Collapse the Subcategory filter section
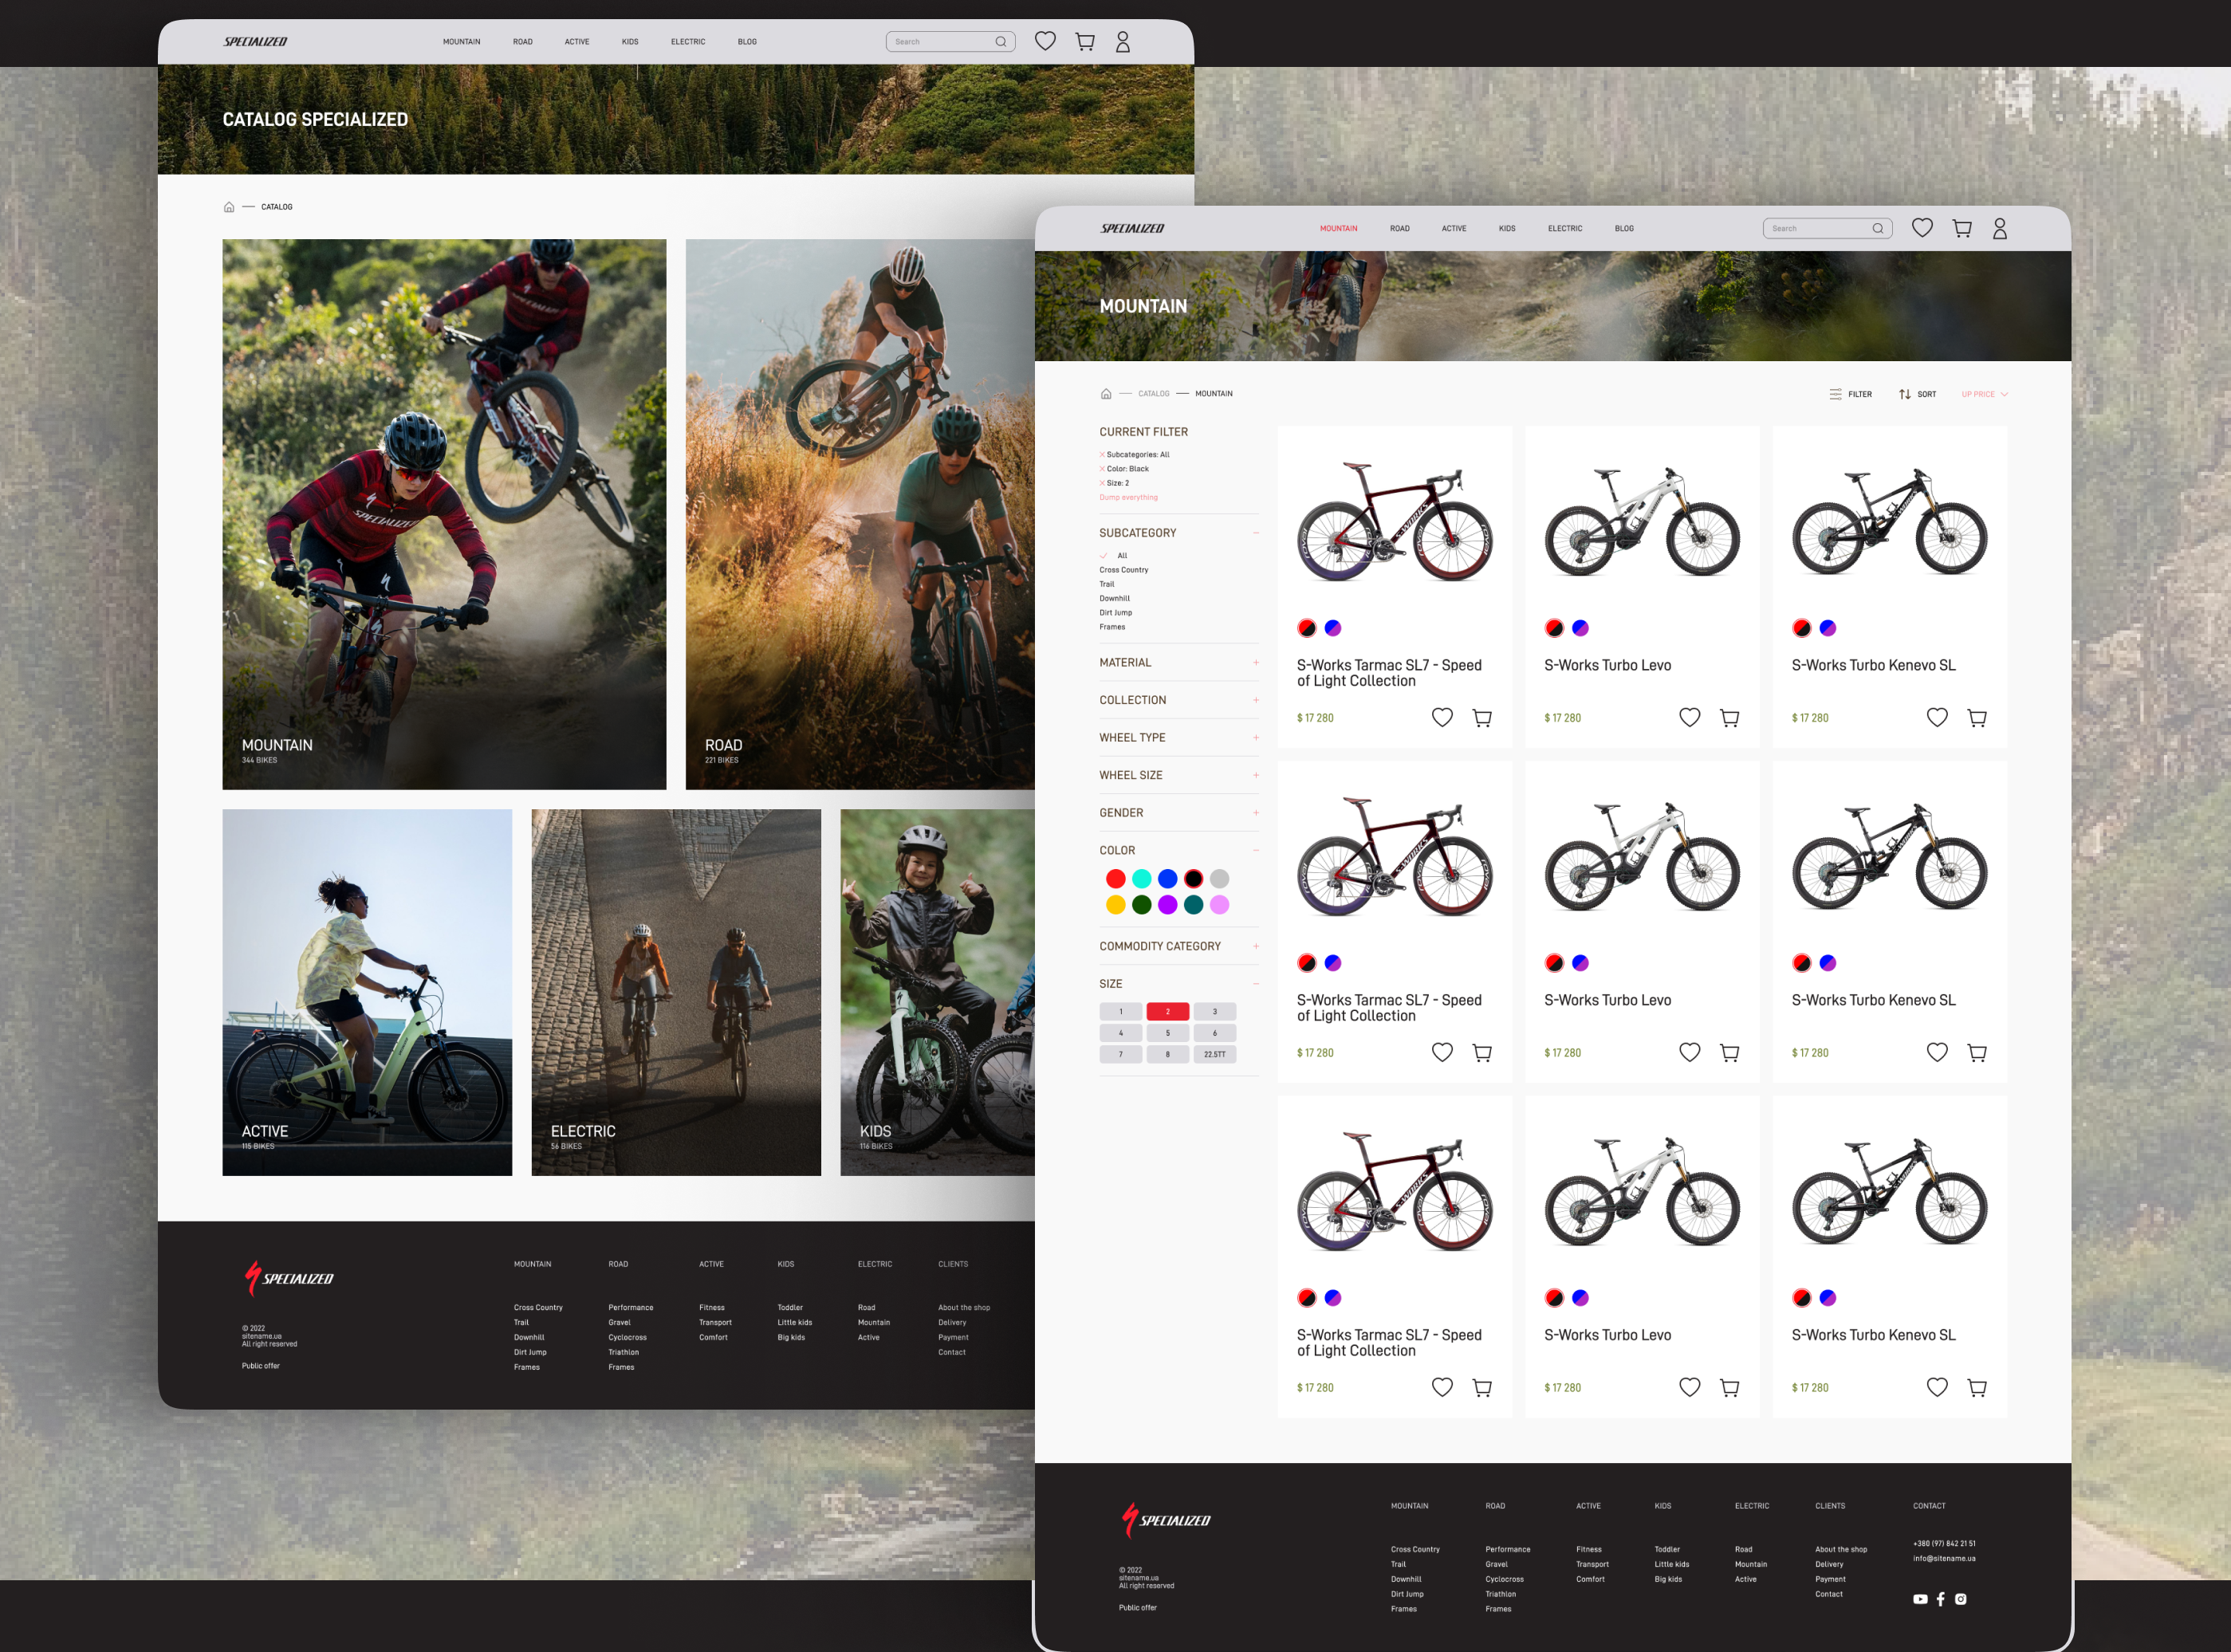This screenshot has height=1652, width=2231. coord(1256,533)
